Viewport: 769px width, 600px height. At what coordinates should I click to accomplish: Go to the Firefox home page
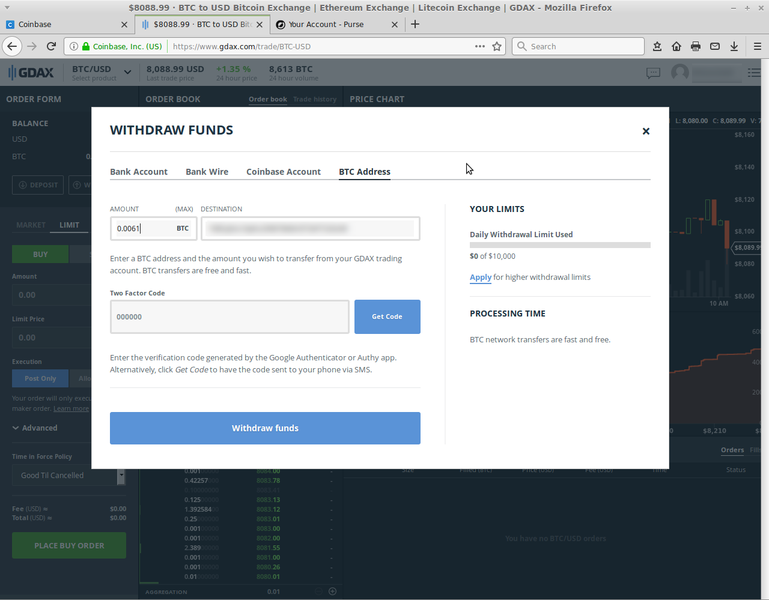click(x=676, y=46)
